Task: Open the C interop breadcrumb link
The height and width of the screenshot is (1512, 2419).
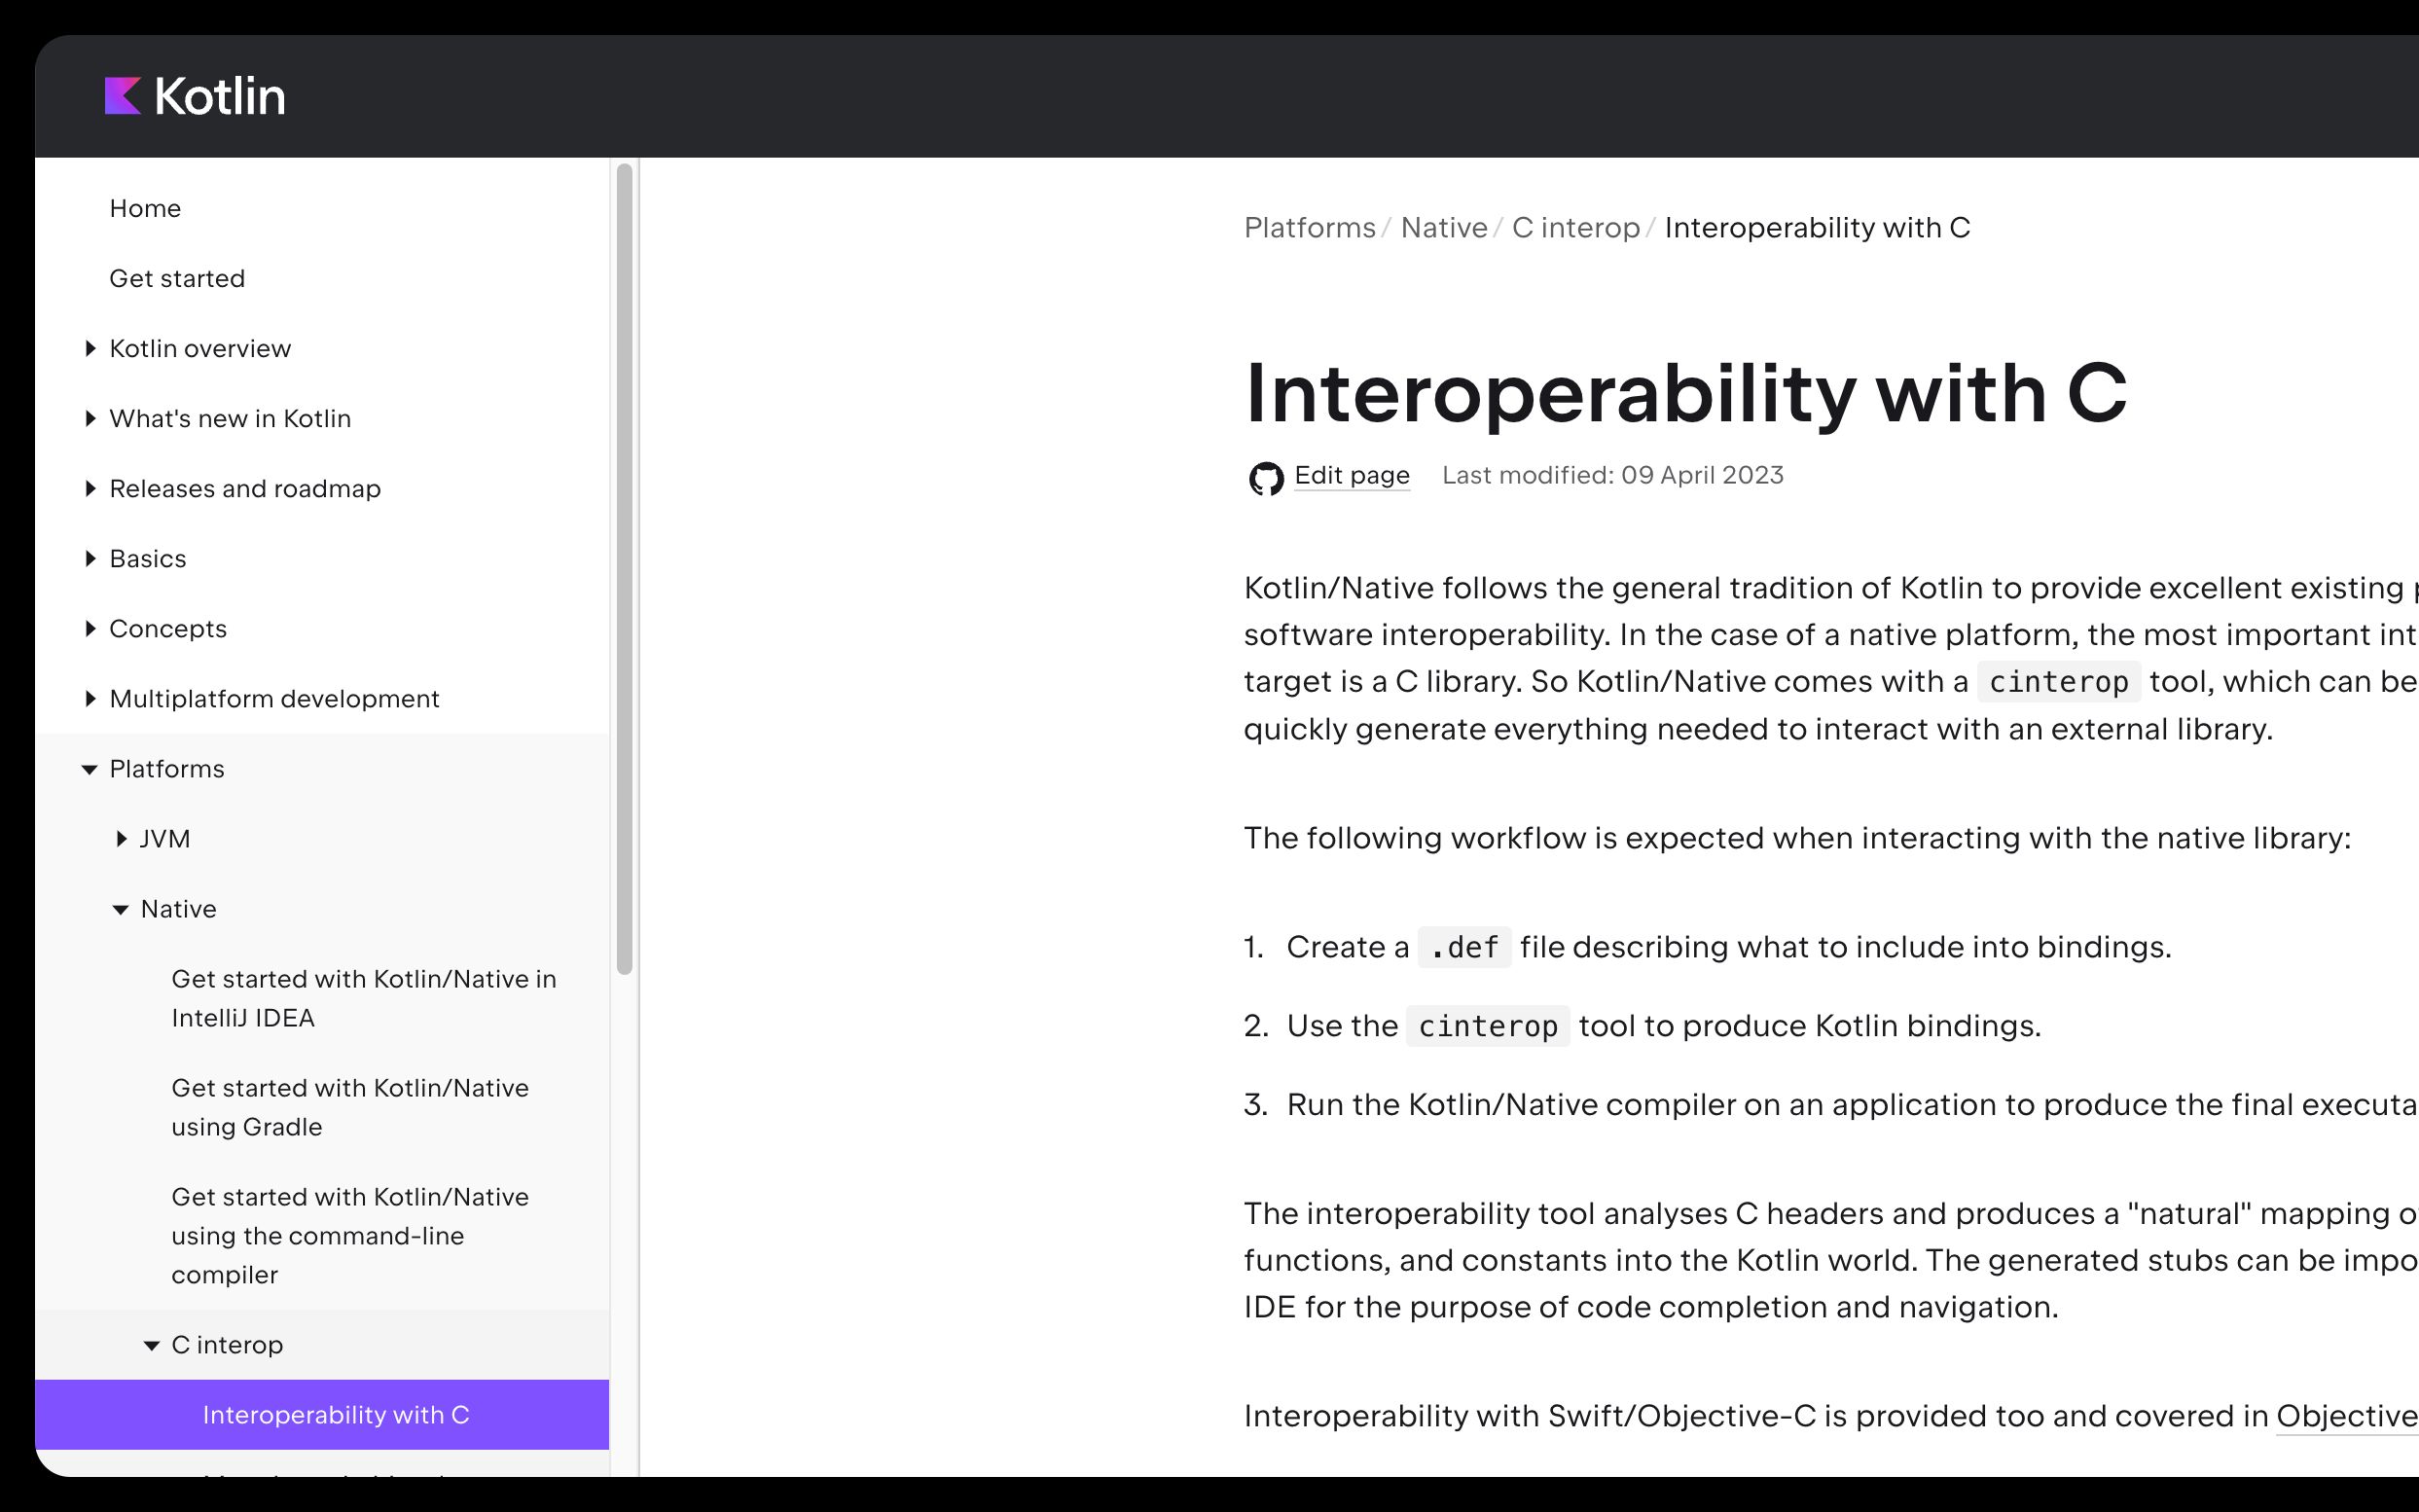Action: [1575, 228]
